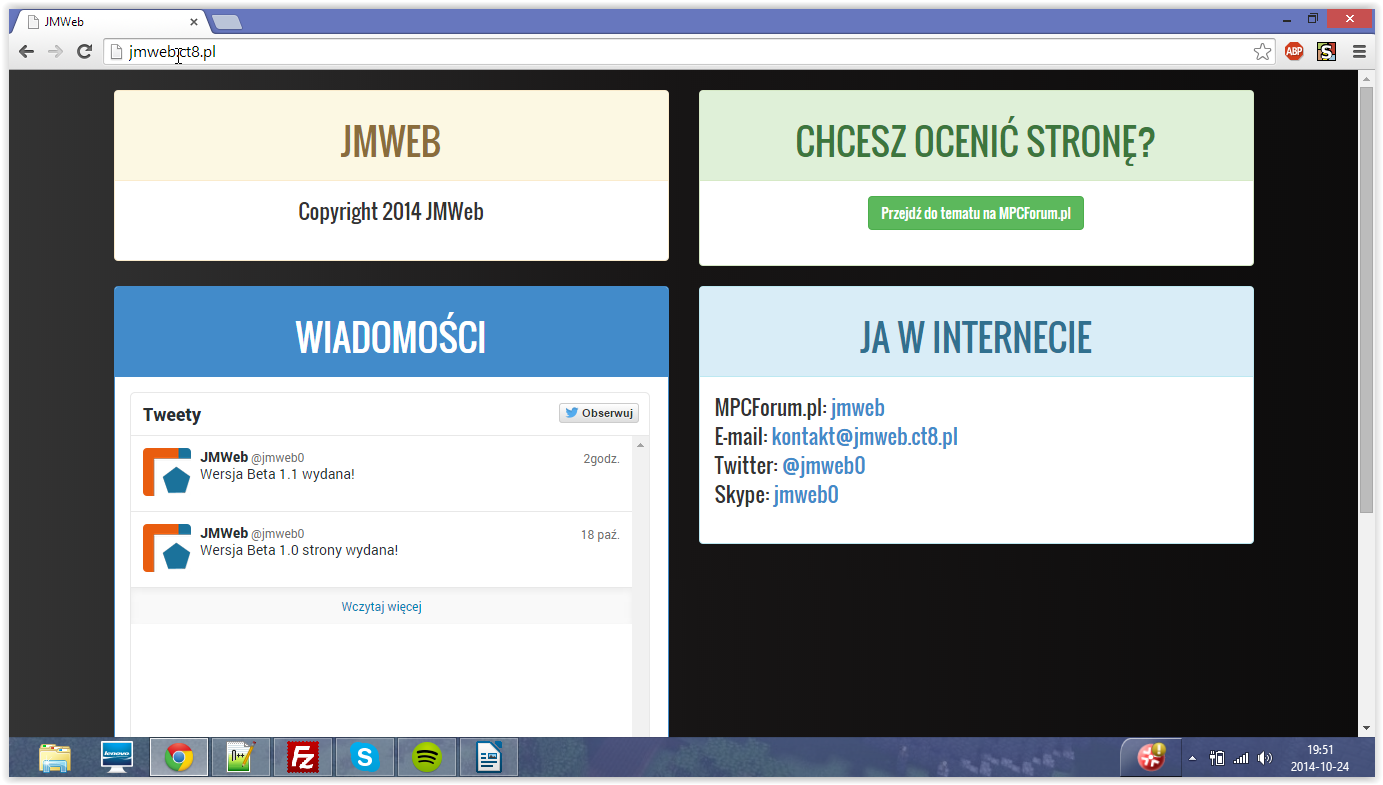Open File Explorer from the taskbar
This screenshot has width=1383, height=785.
point(55,758)
